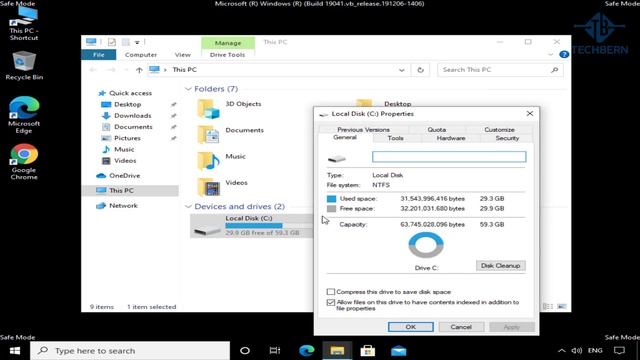Switch to Tools tab in Properties

(x=396, y=138)
